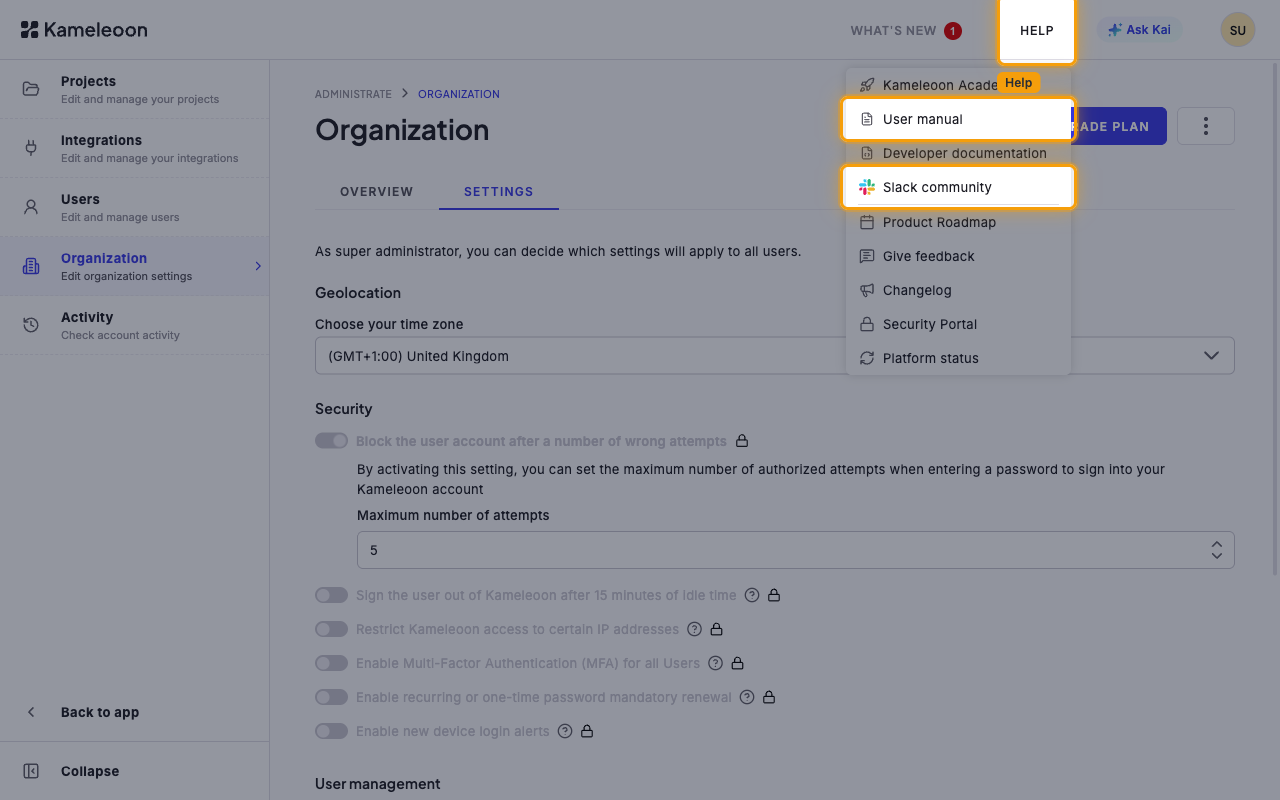This screenshot has height=800, width=1280.
Task: Open the Projects sidebar item label
Action: (x=88, y=81)
